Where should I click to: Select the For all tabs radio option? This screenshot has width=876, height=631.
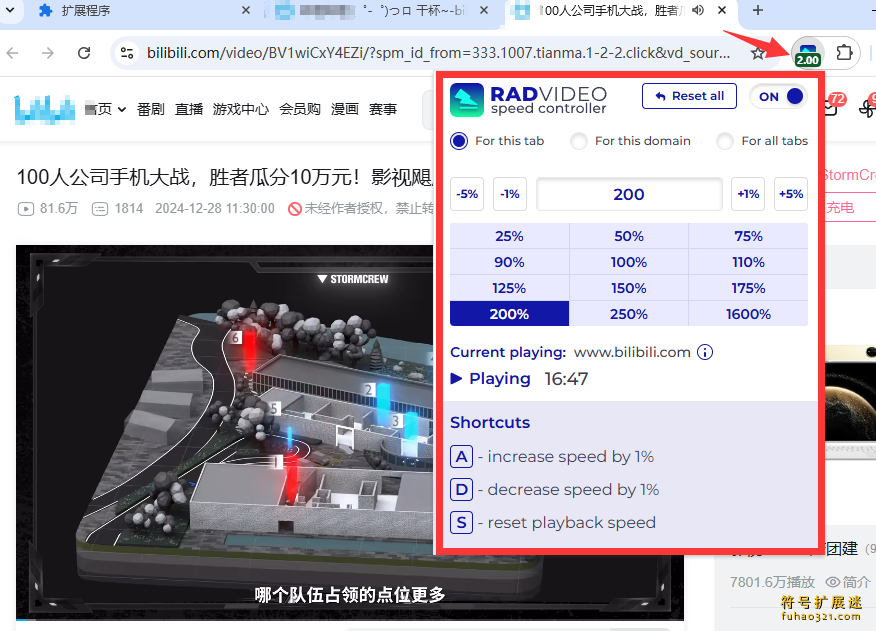pyautogui.click(x=725, y=141)
